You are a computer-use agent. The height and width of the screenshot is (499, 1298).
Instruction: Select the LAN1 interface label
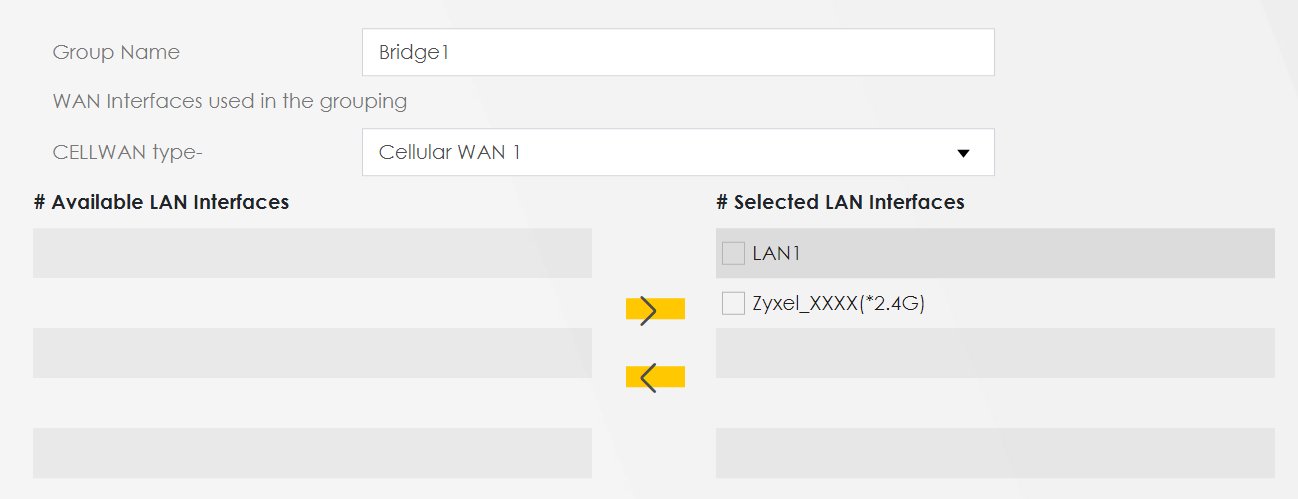(777, 254)
